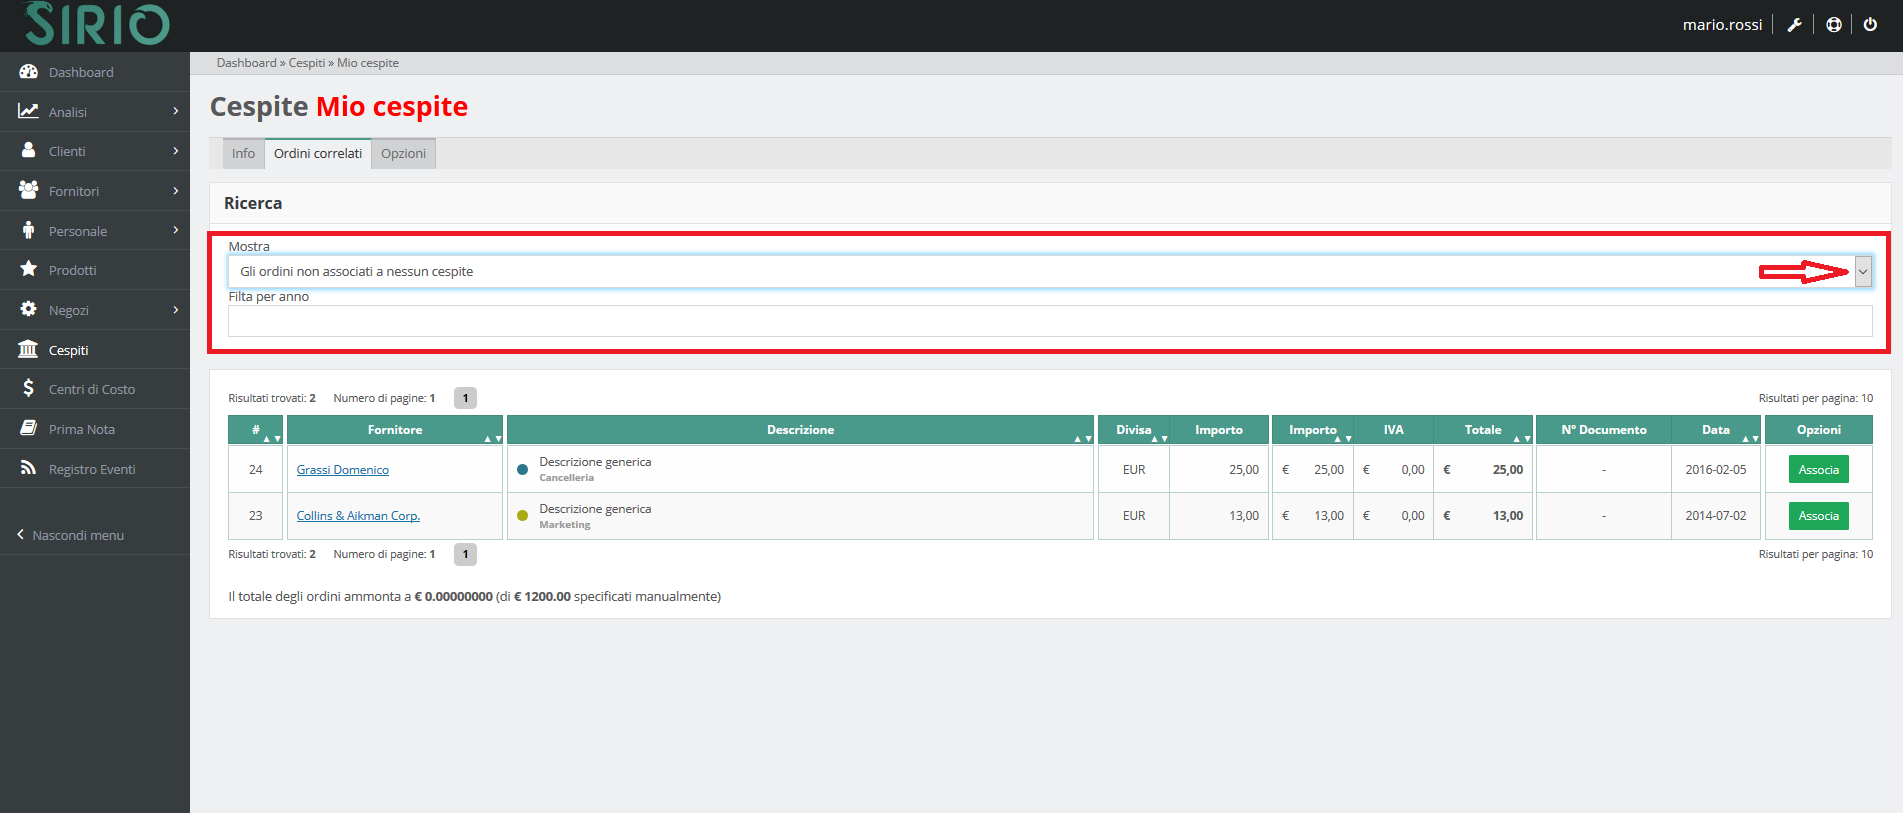Click blue Cancelleria category dot
This screenshot has width=1903, height=813.
(522, 470)
